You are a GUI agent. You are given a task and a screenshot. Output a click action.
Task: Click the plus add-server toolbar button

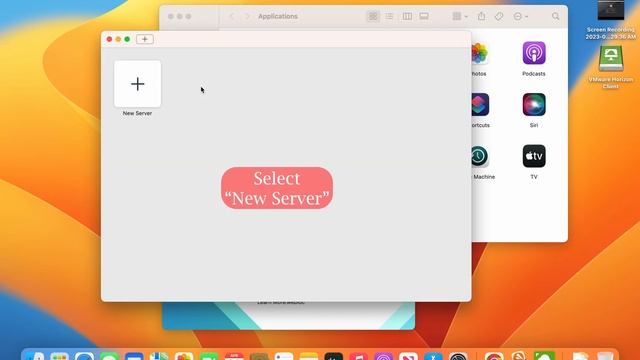pyautogui.click(x=145, y=39)
